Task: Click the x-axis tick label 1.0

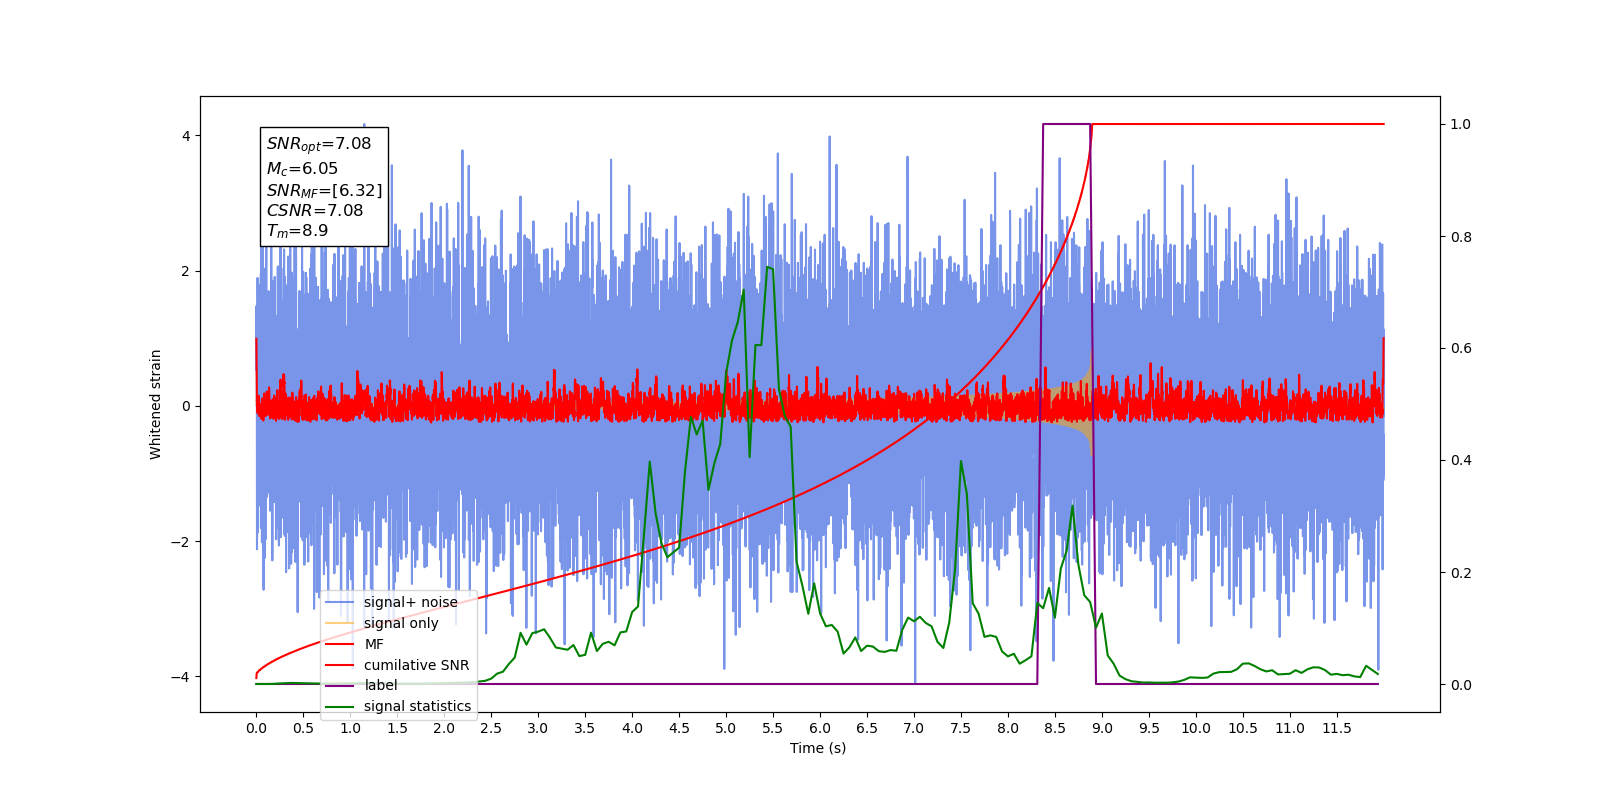Action: 350,728
